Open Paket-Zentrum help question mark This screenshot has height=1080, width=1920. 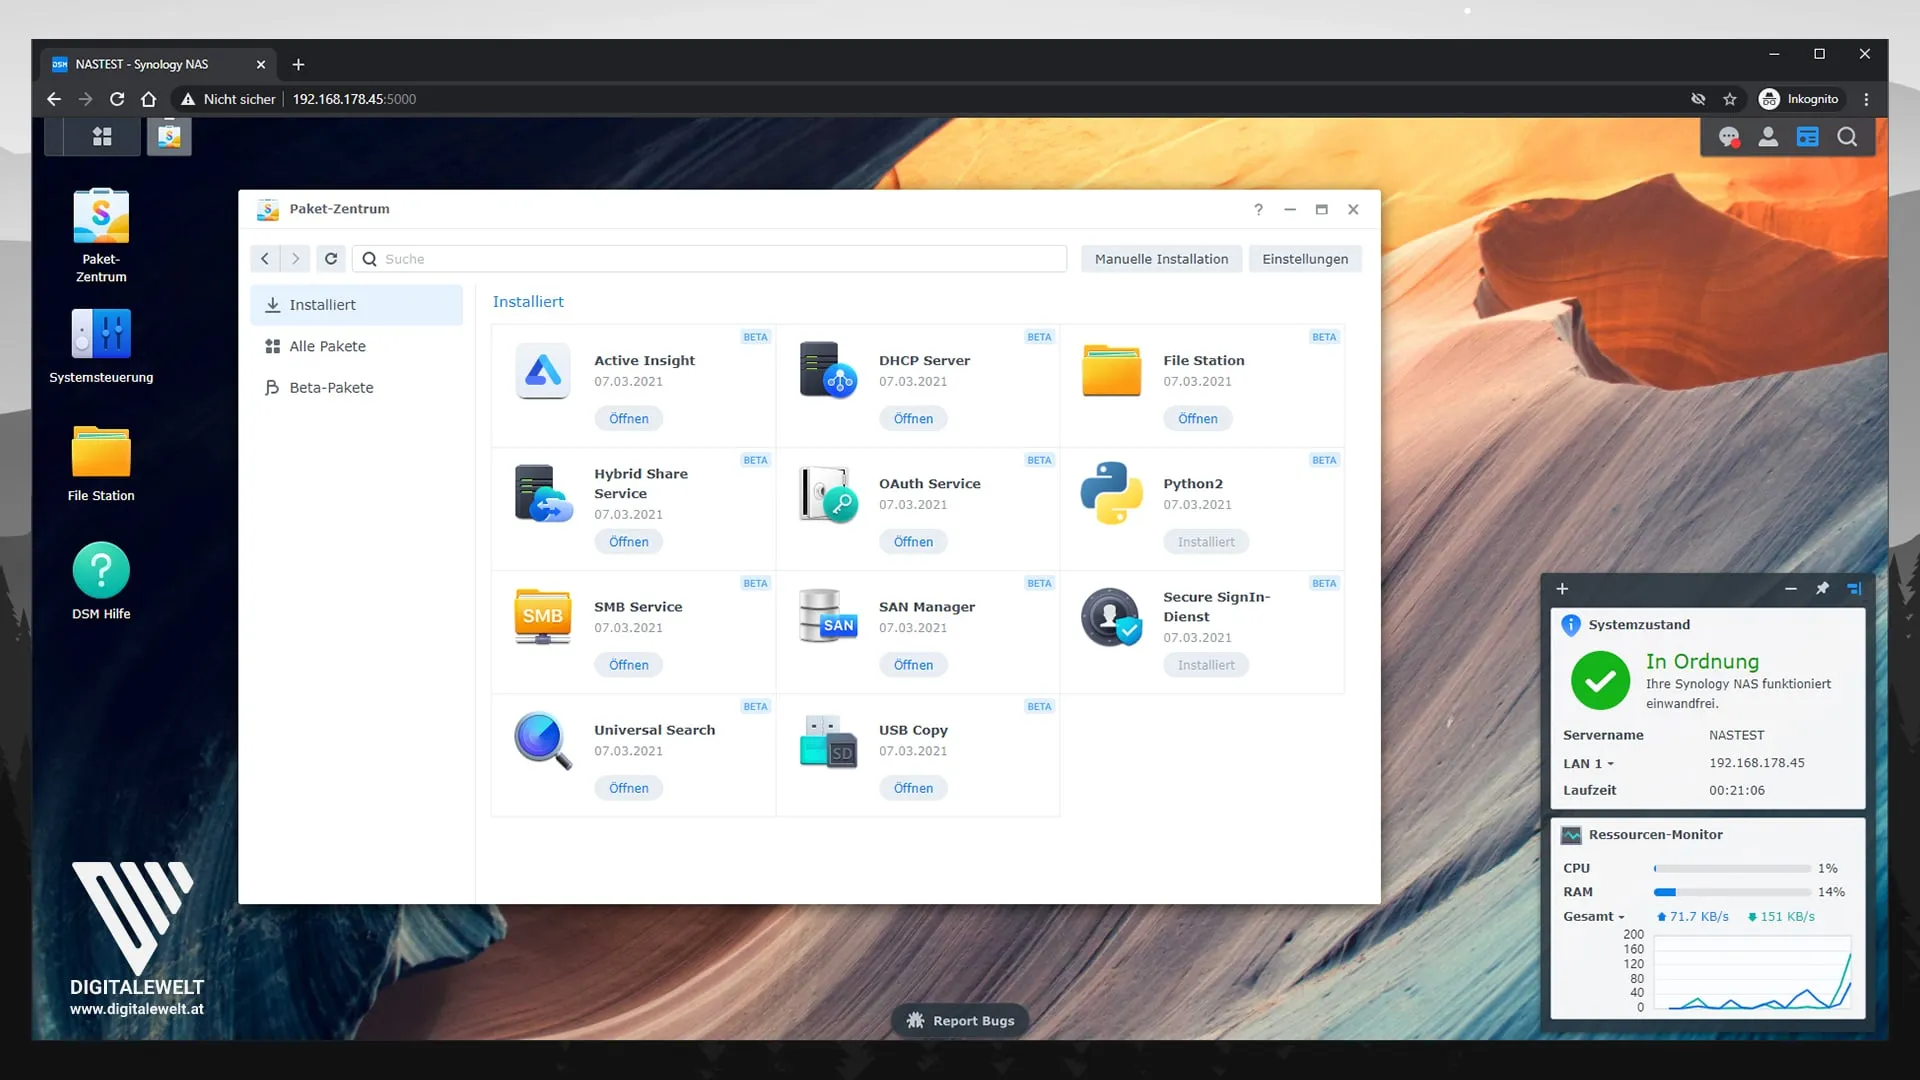point(1258,209)
